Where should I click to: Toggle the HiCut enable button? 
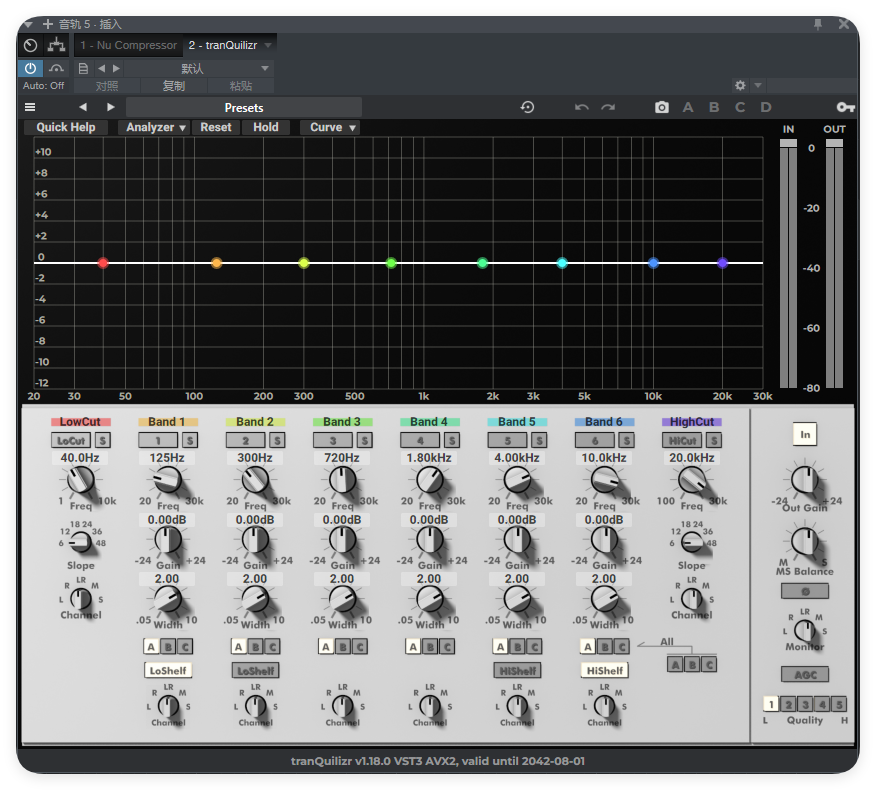(x=682, y=440)
